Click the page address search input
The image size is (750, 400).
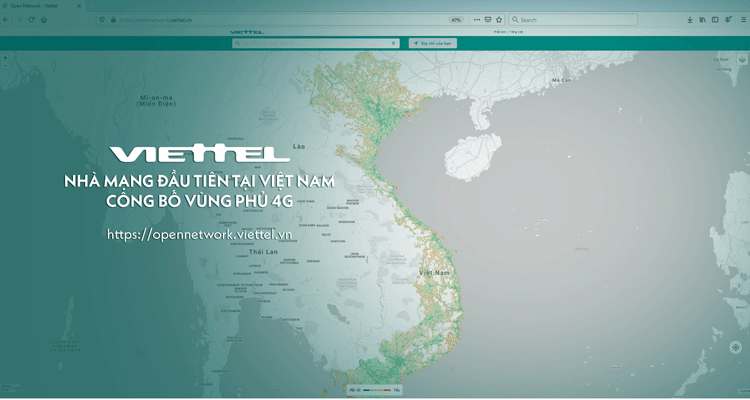(x=316, y=43)
